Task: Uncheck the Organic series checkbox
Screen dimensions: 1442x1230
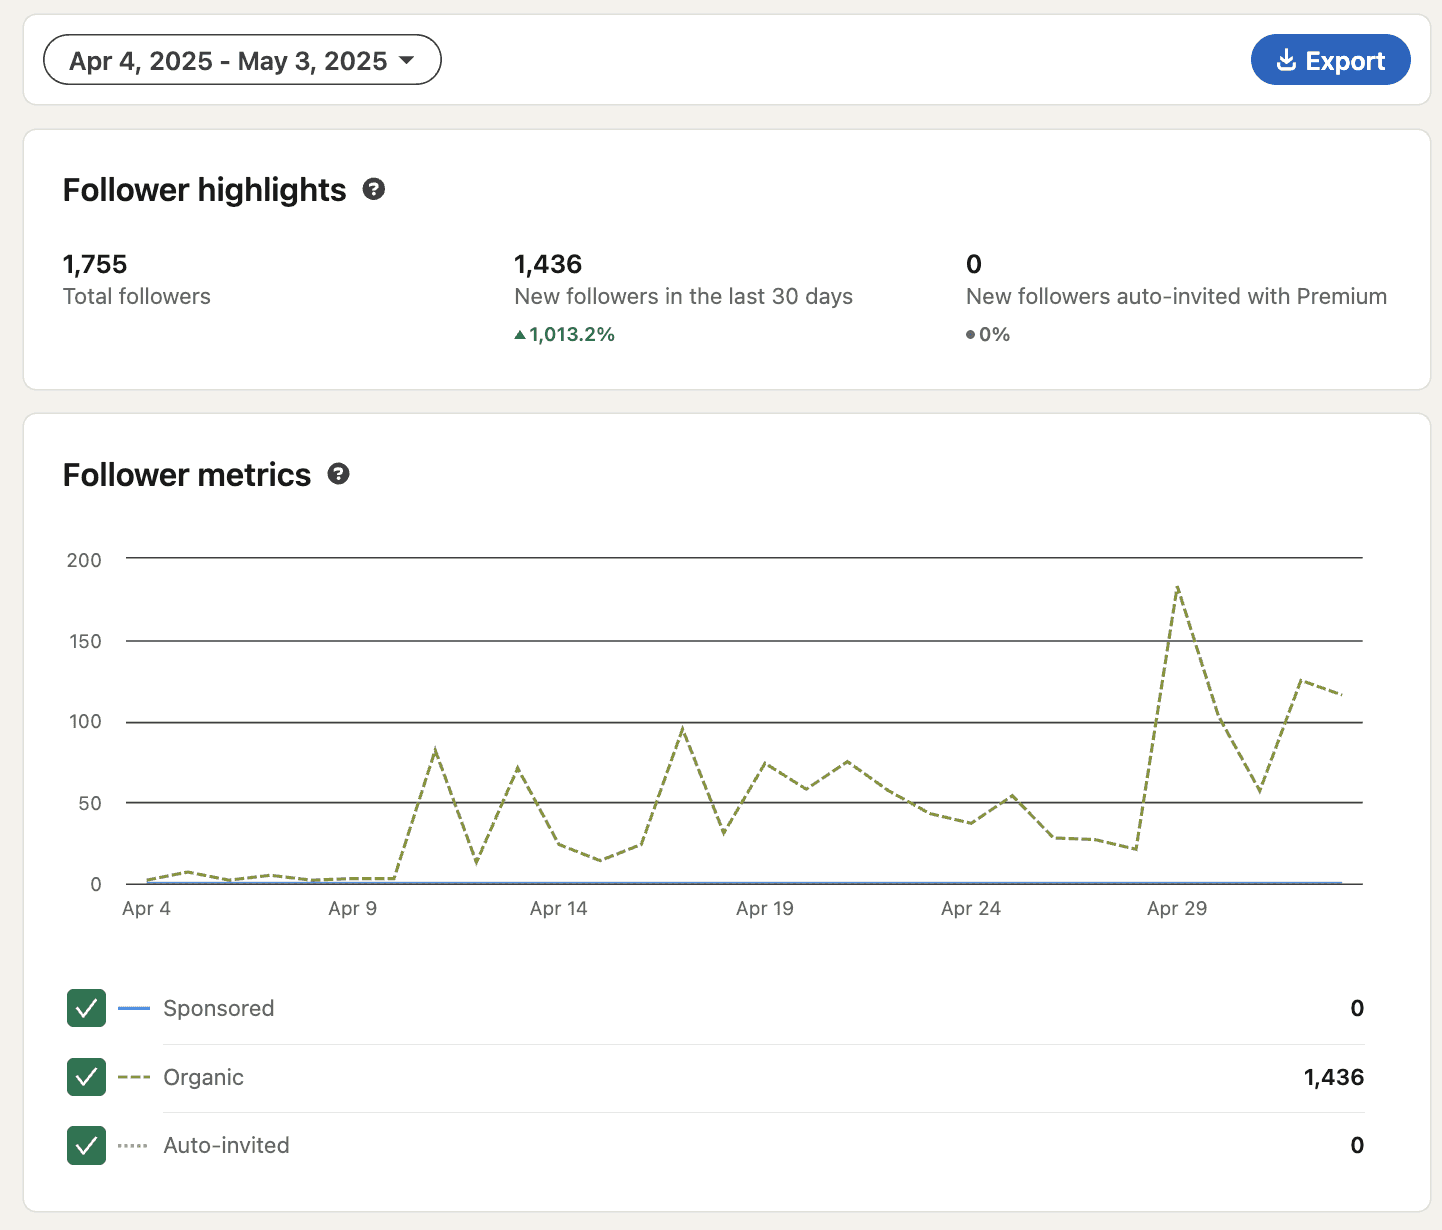Action: [86, 1077]
